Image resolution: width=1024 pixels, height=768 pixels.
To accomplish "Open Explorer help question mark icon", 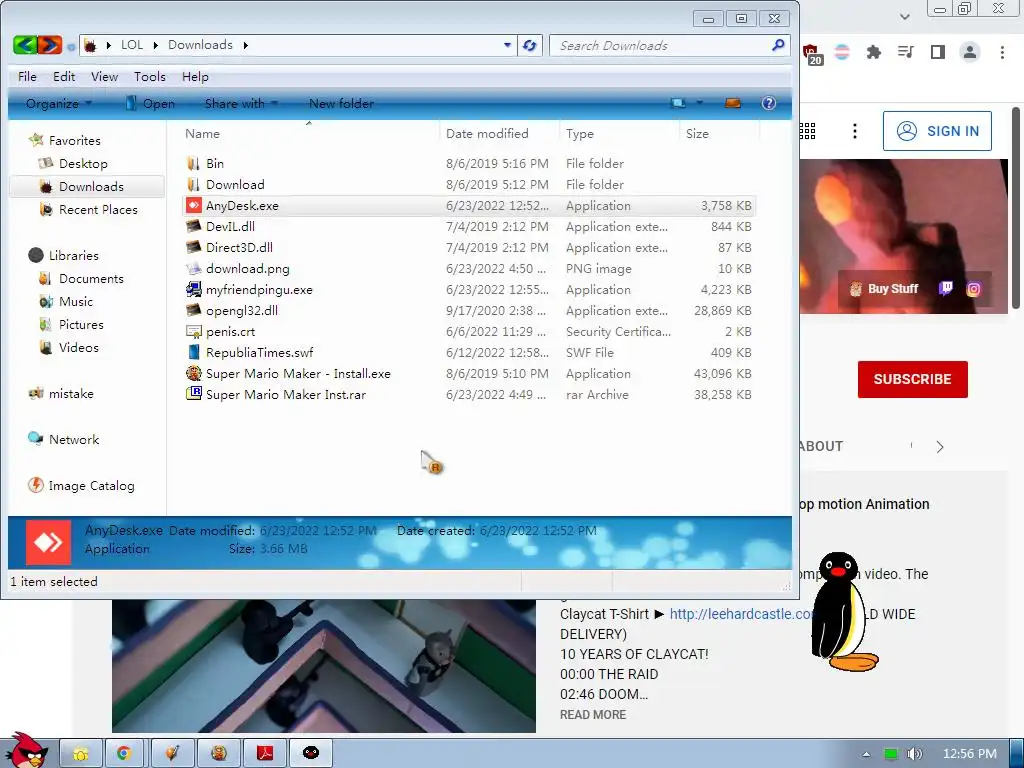I will tap(769, 103).
